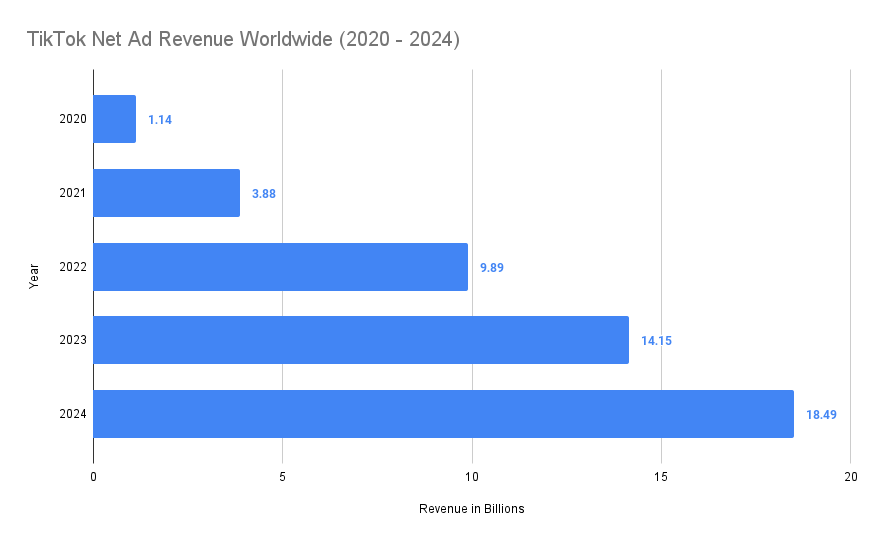
Task: Select the 20 tick on horizontal axis
Action: (849, 476)
